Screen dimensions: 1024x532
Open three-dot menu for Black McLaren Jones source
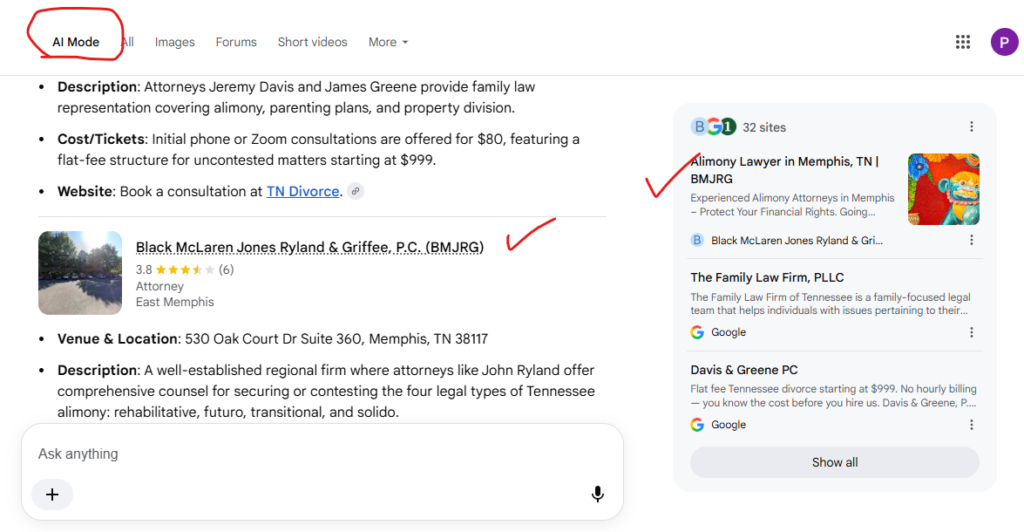(971, 240)
